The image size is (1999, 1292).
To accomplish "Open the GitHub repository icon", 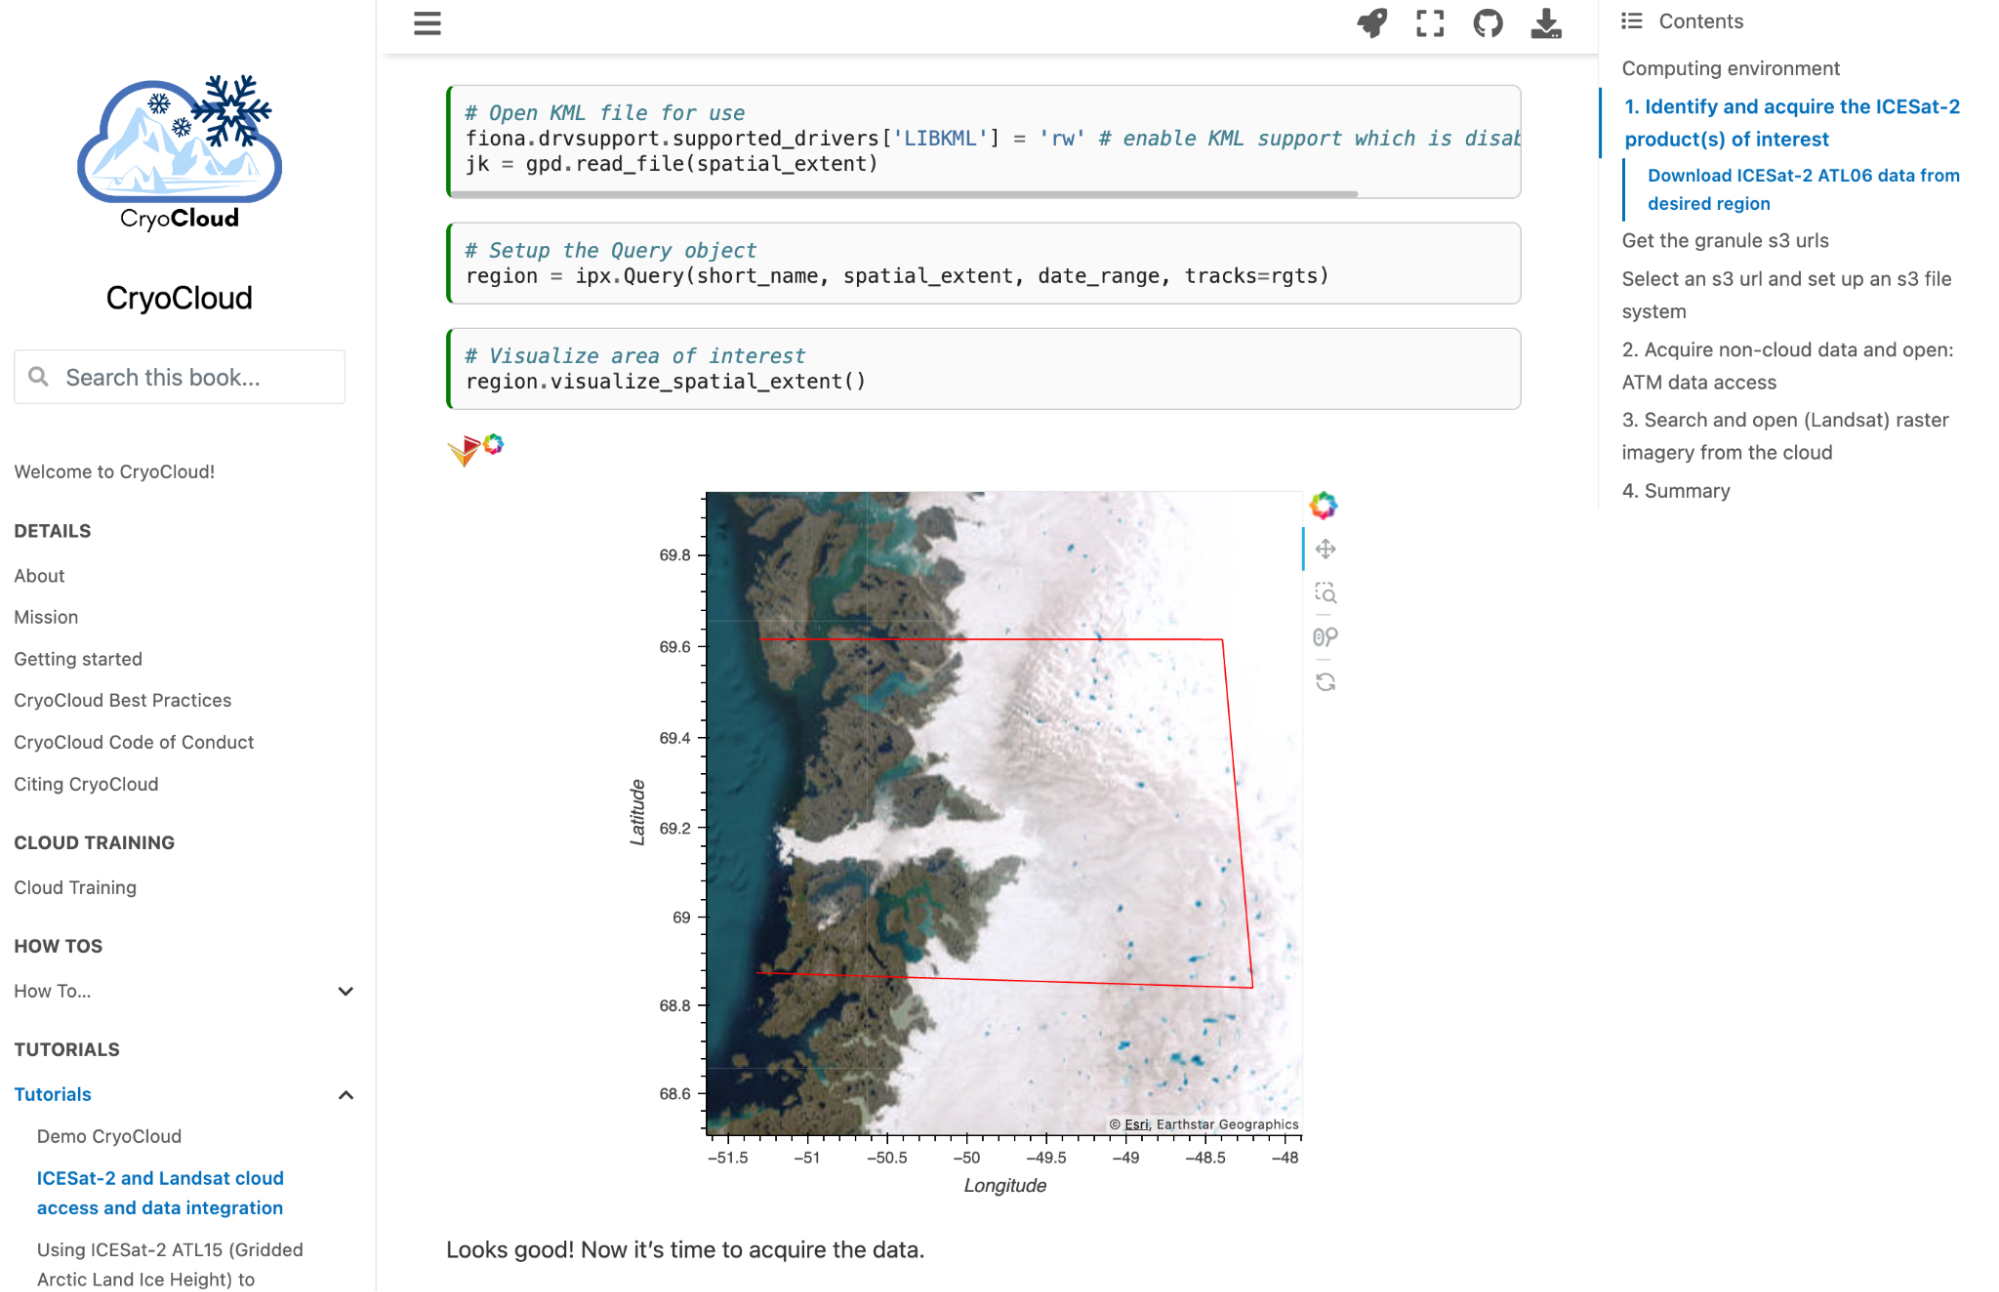I will (1488, 23).
